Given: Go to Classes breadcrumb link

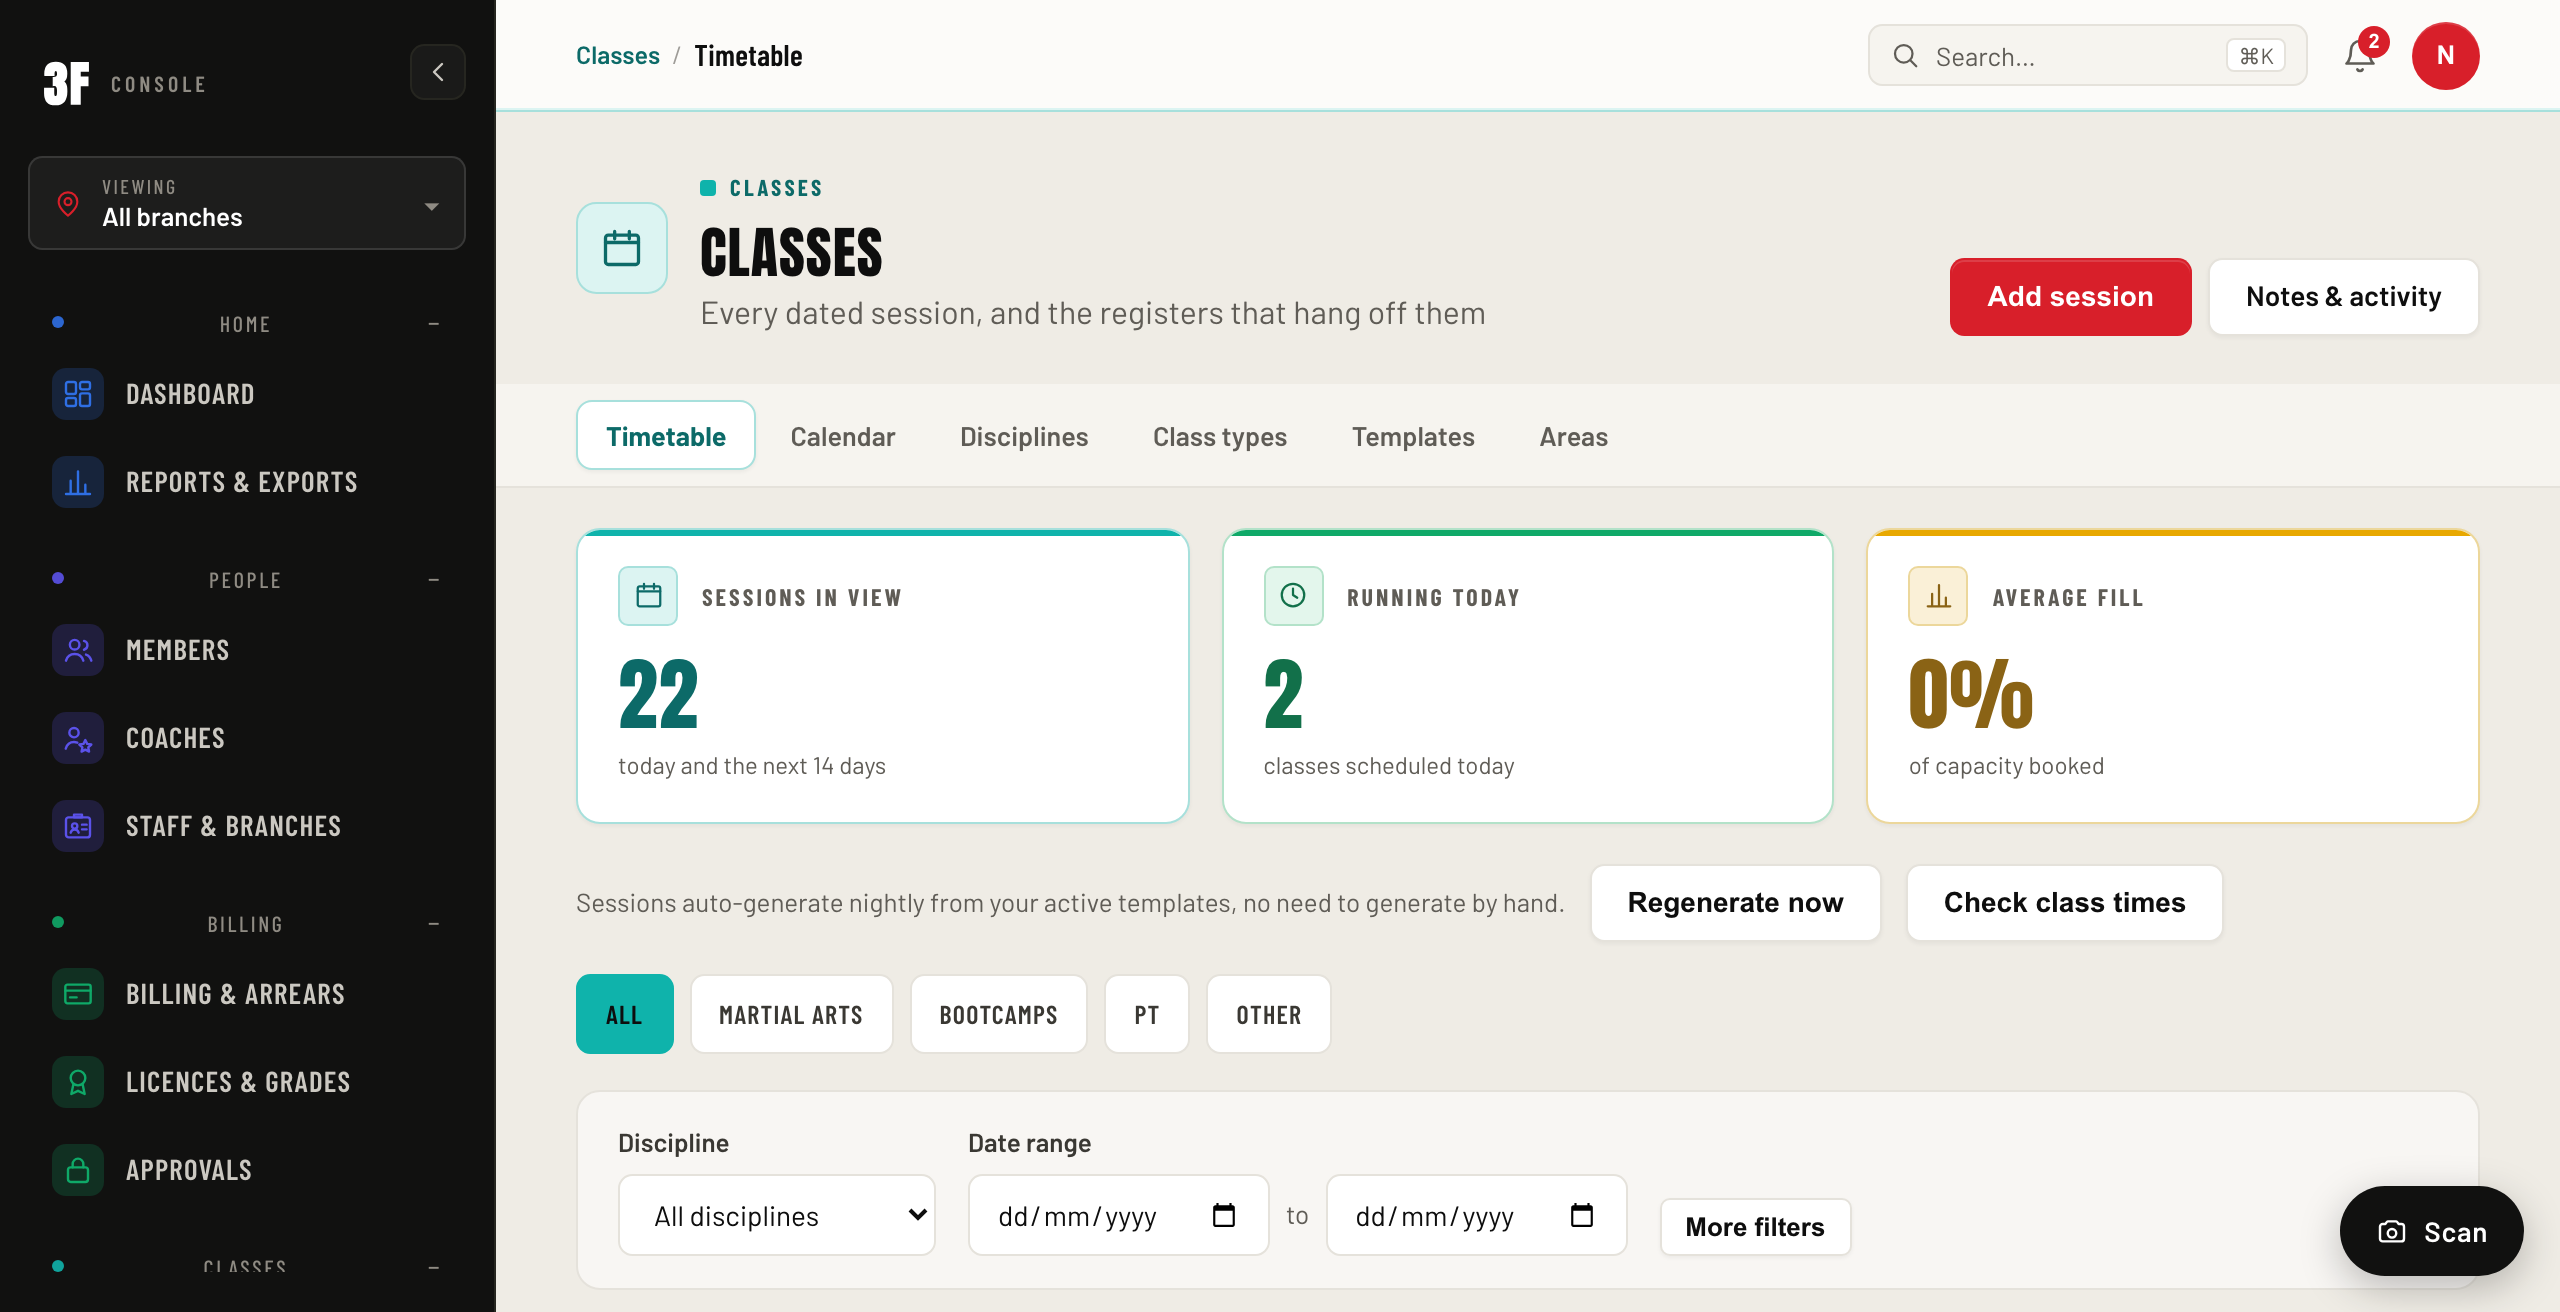Looking at the screenshot, I should click(x=617, y=55).
